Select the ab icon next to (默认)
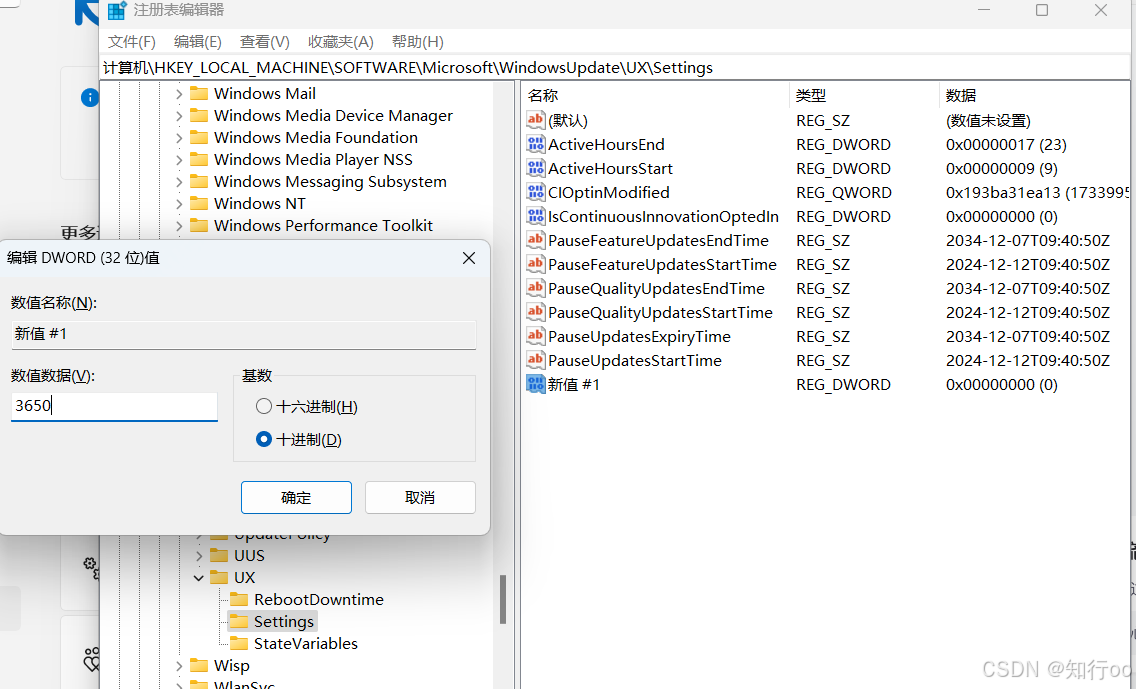 point(535,120)
